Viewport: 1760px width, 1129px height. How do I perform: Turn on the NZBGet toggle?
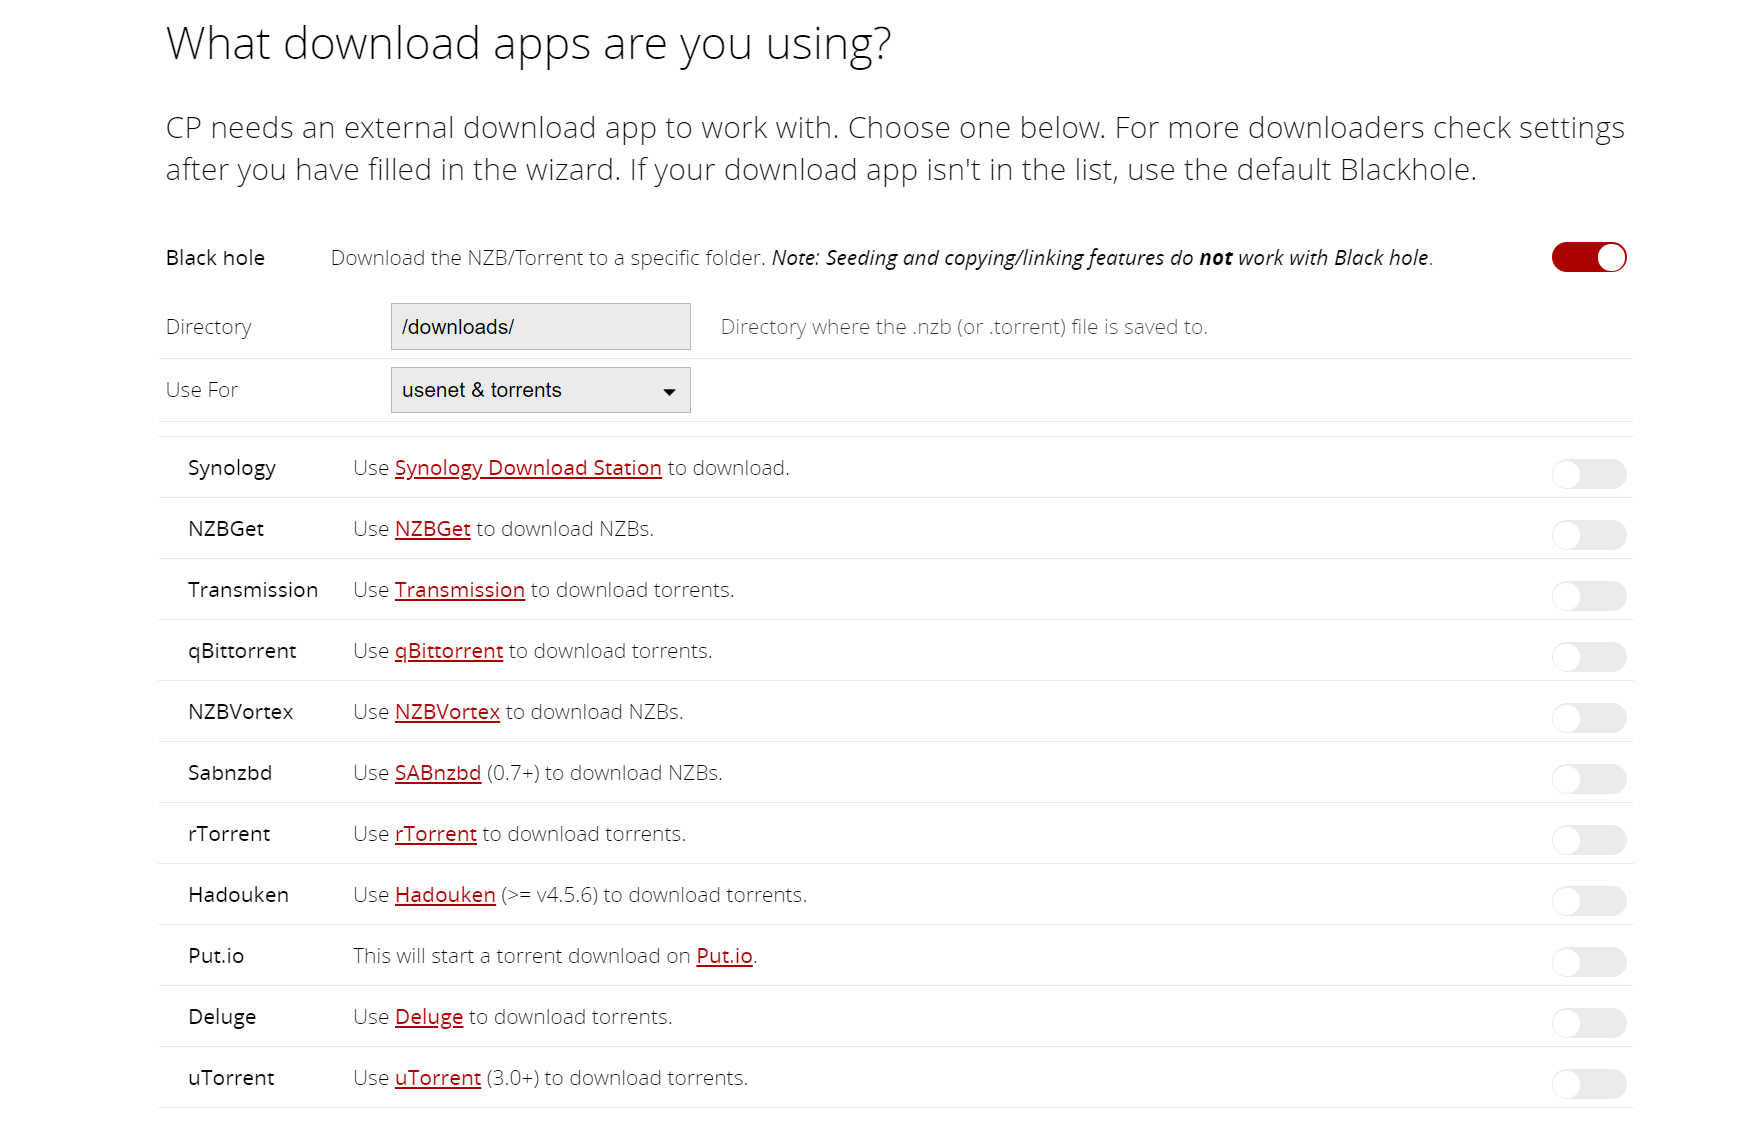(x=1589, y=535)
